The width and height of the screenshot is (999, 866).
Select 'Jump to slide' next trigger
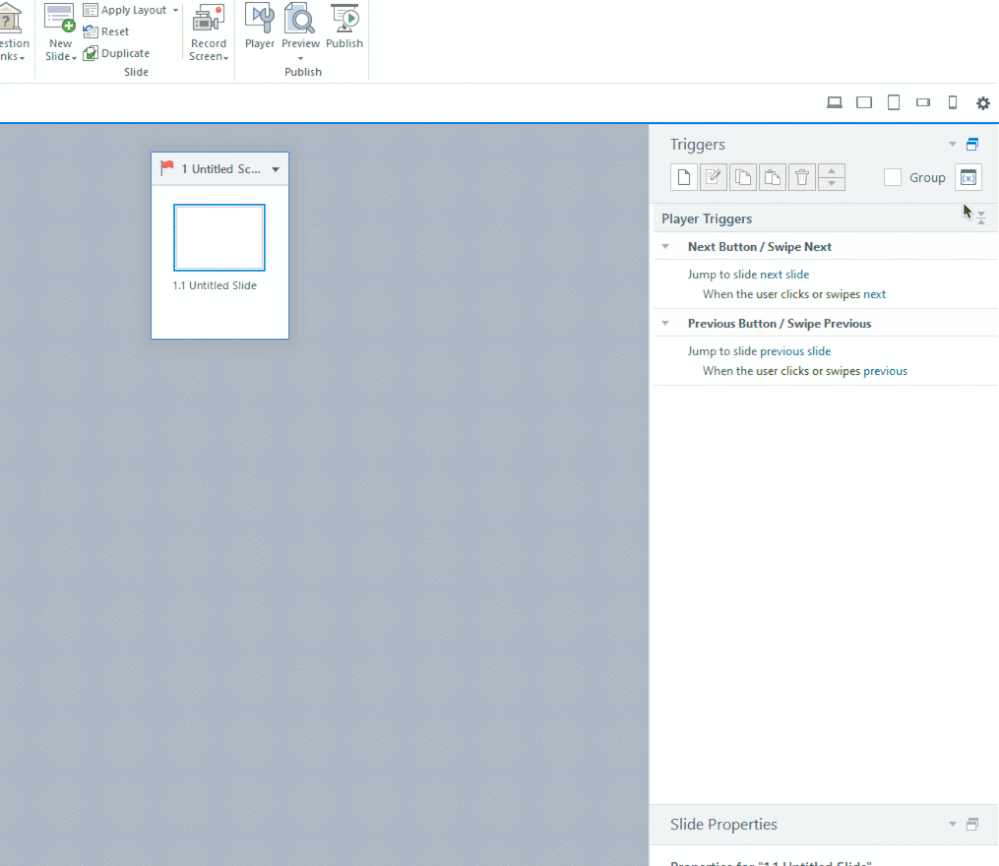coord(749,274)
